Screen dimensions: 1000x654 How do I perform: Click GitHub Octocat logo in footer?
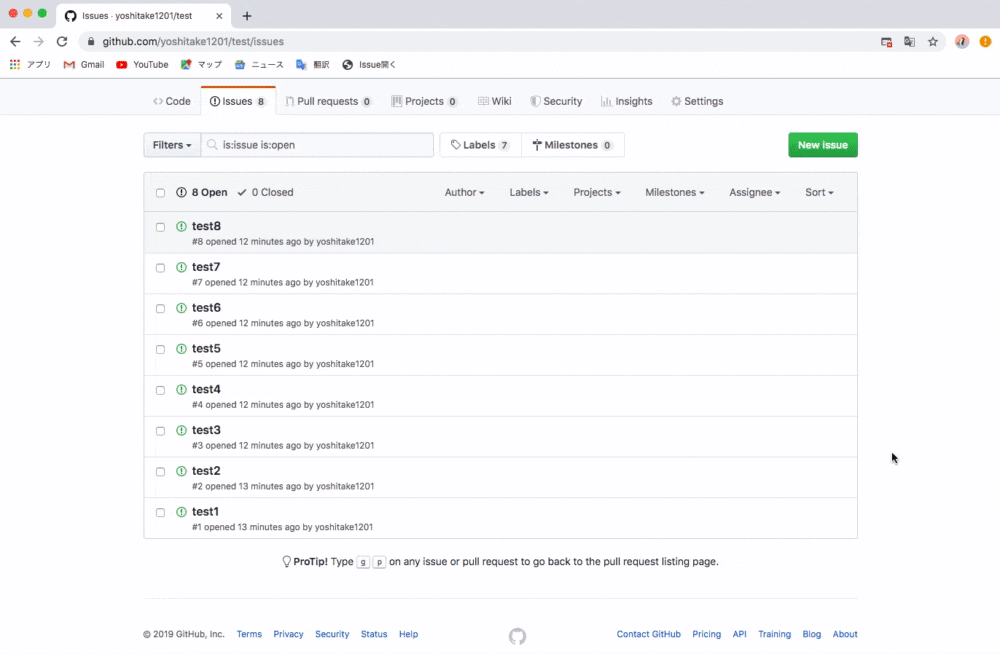(517, 635)
